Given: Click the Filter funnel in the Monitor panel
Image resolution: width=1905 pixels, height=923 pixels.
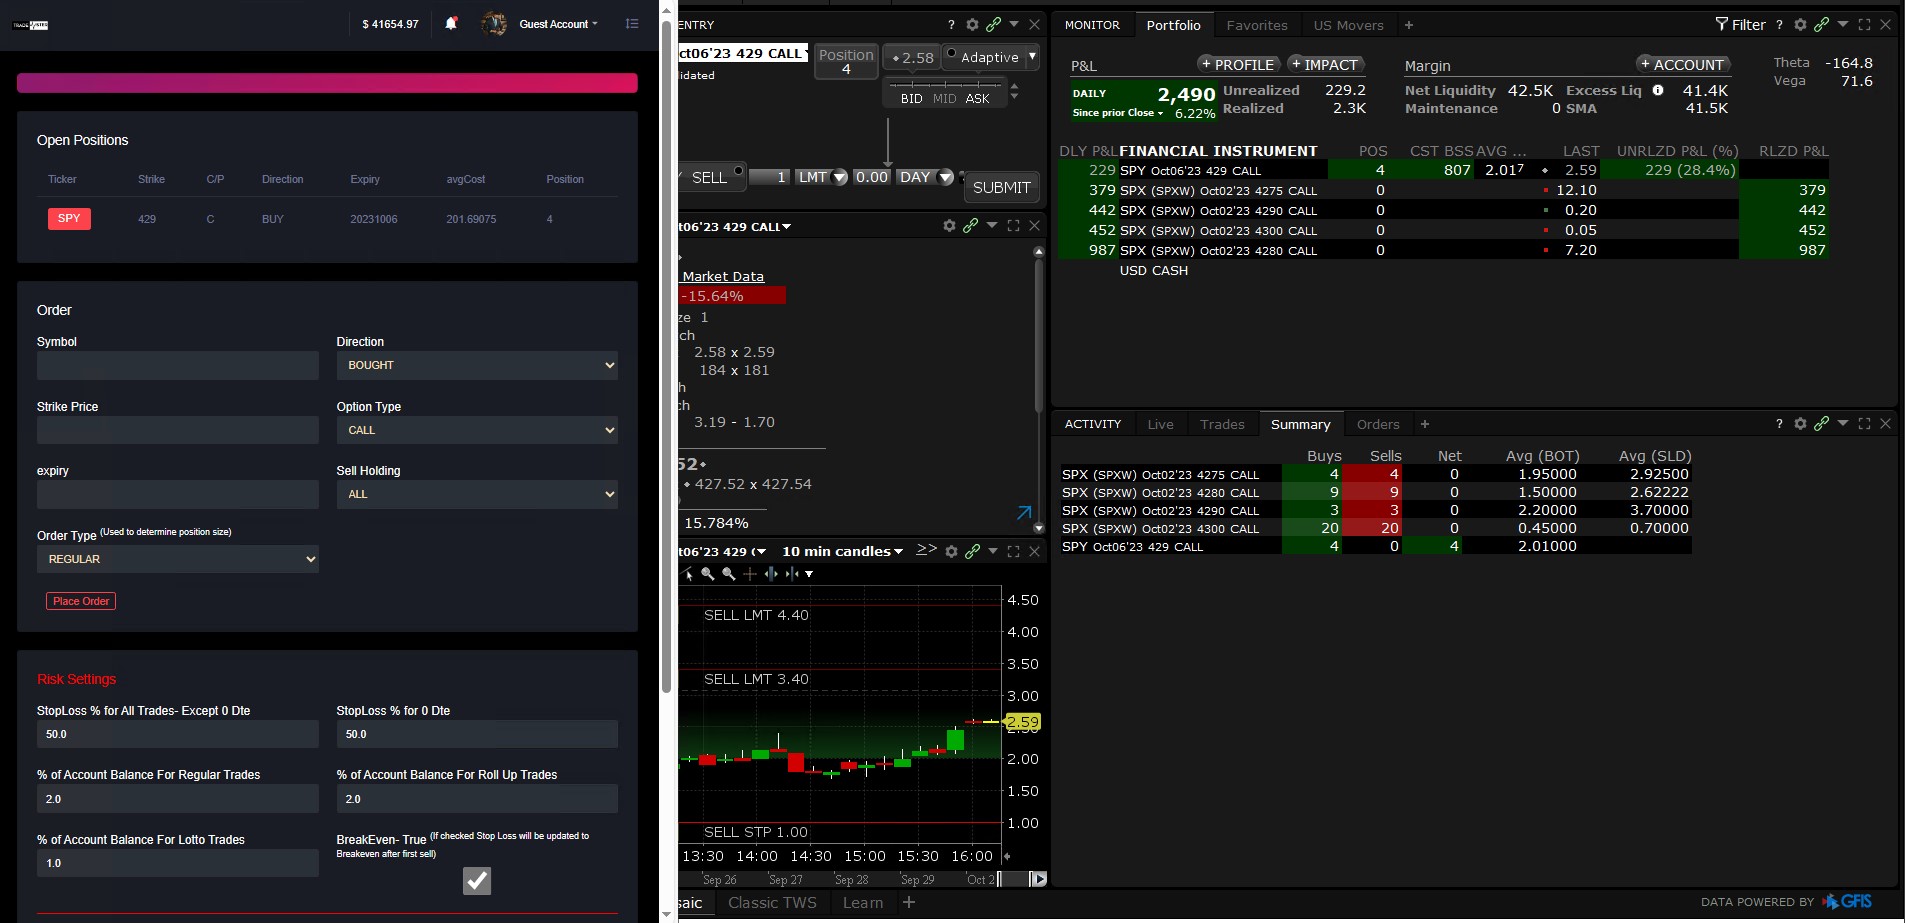Looking at the screenshot, I should tap(1721, 25).
